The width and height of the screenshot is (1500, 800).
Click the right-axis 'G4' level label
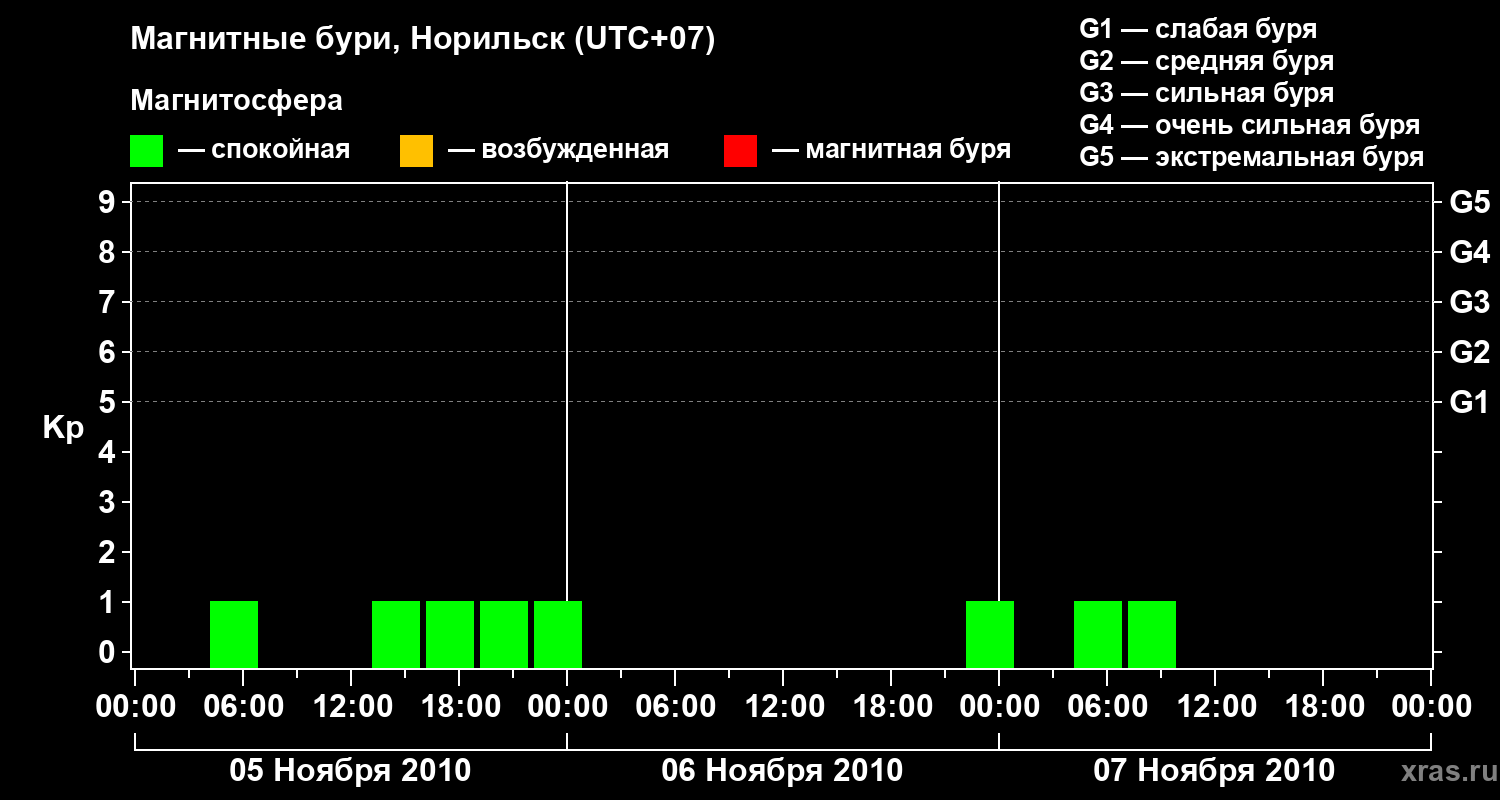(x=1470, y=252)
